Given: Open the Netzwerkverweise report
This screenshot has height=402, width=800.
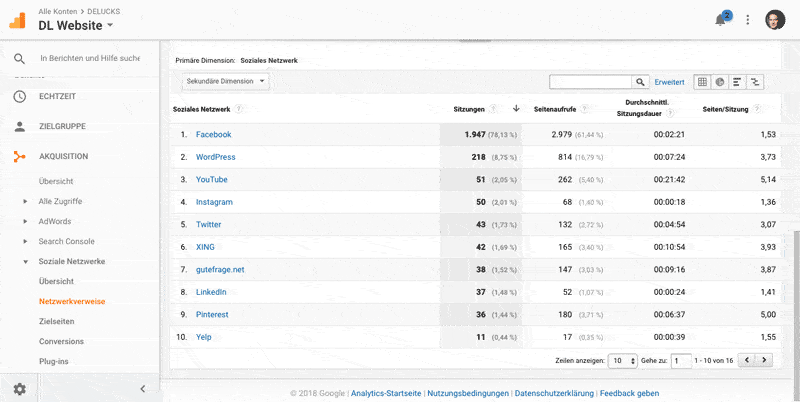Looking at the screenshot, I should [72, 302].
